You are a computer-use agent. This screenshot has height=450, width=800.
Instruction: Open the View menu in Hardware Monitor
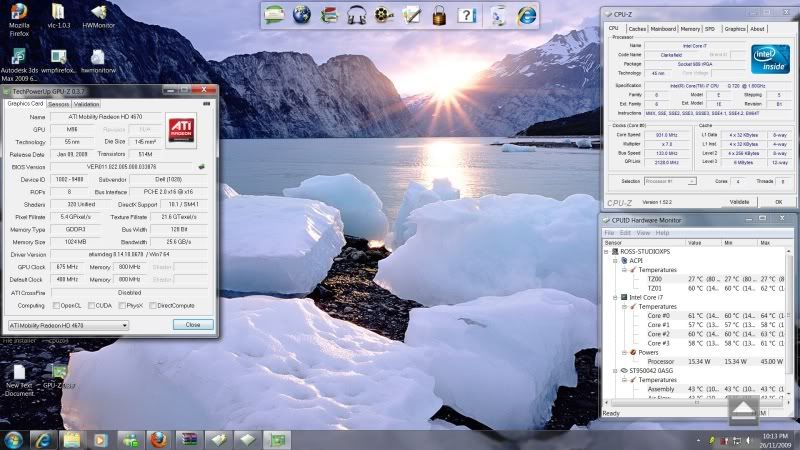coord(642,232)
